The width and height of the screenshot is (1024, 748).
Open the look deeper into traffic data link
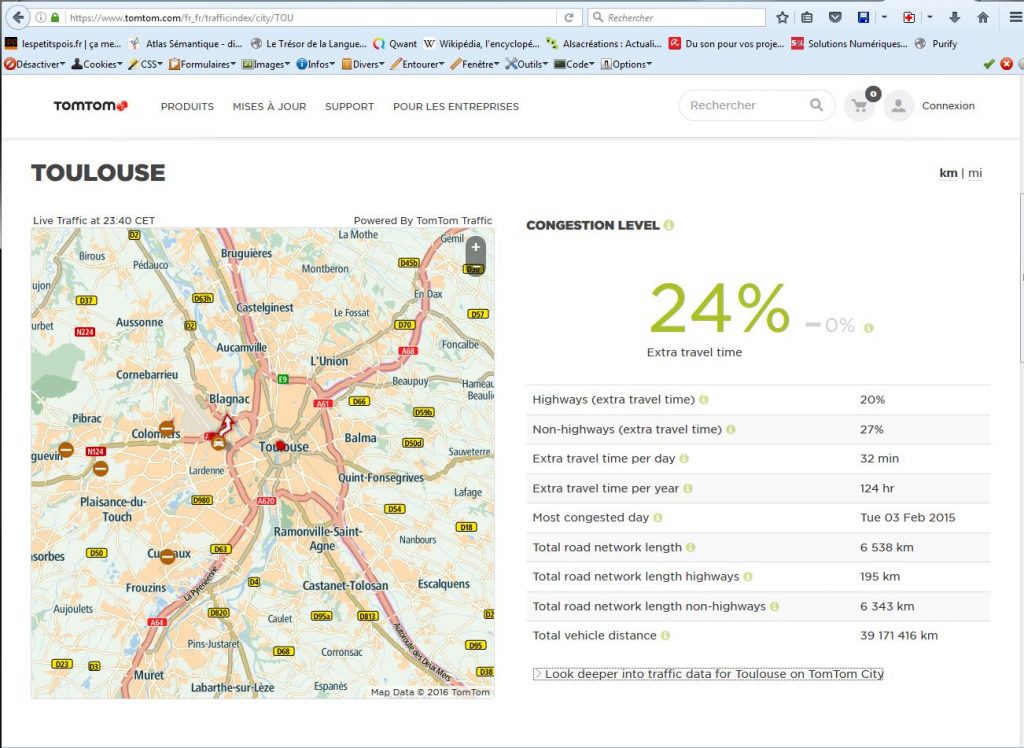(x=713, y=674)
